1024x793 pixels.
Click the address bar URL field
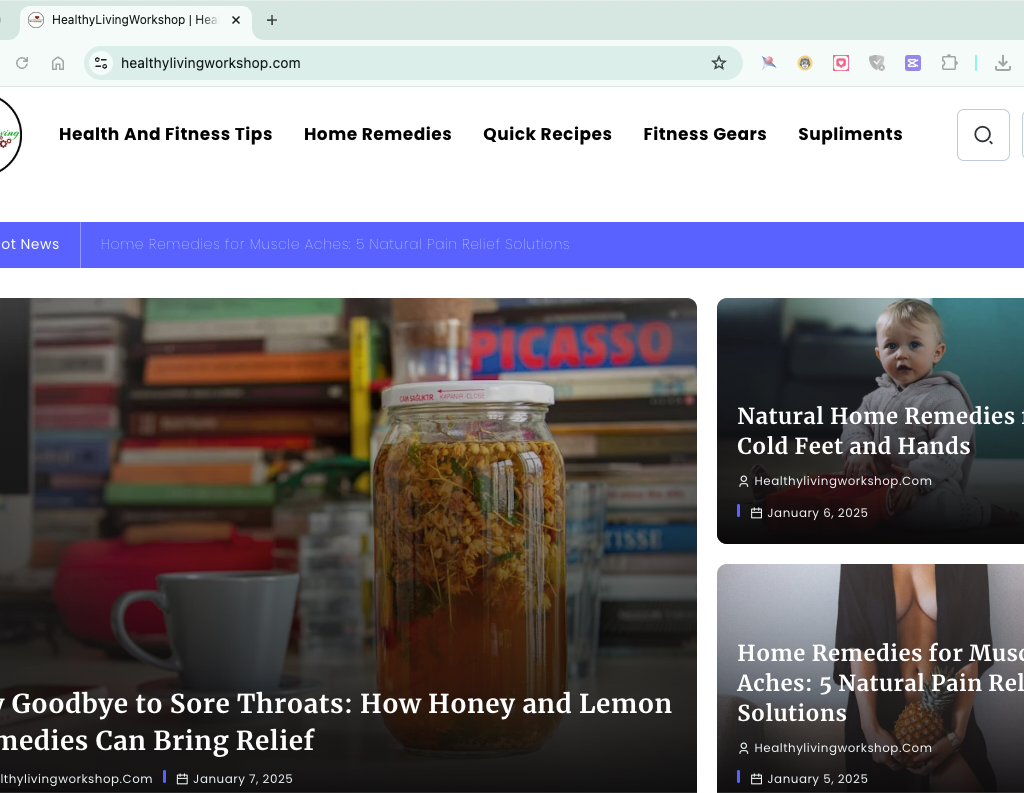(x=400, y=63)
